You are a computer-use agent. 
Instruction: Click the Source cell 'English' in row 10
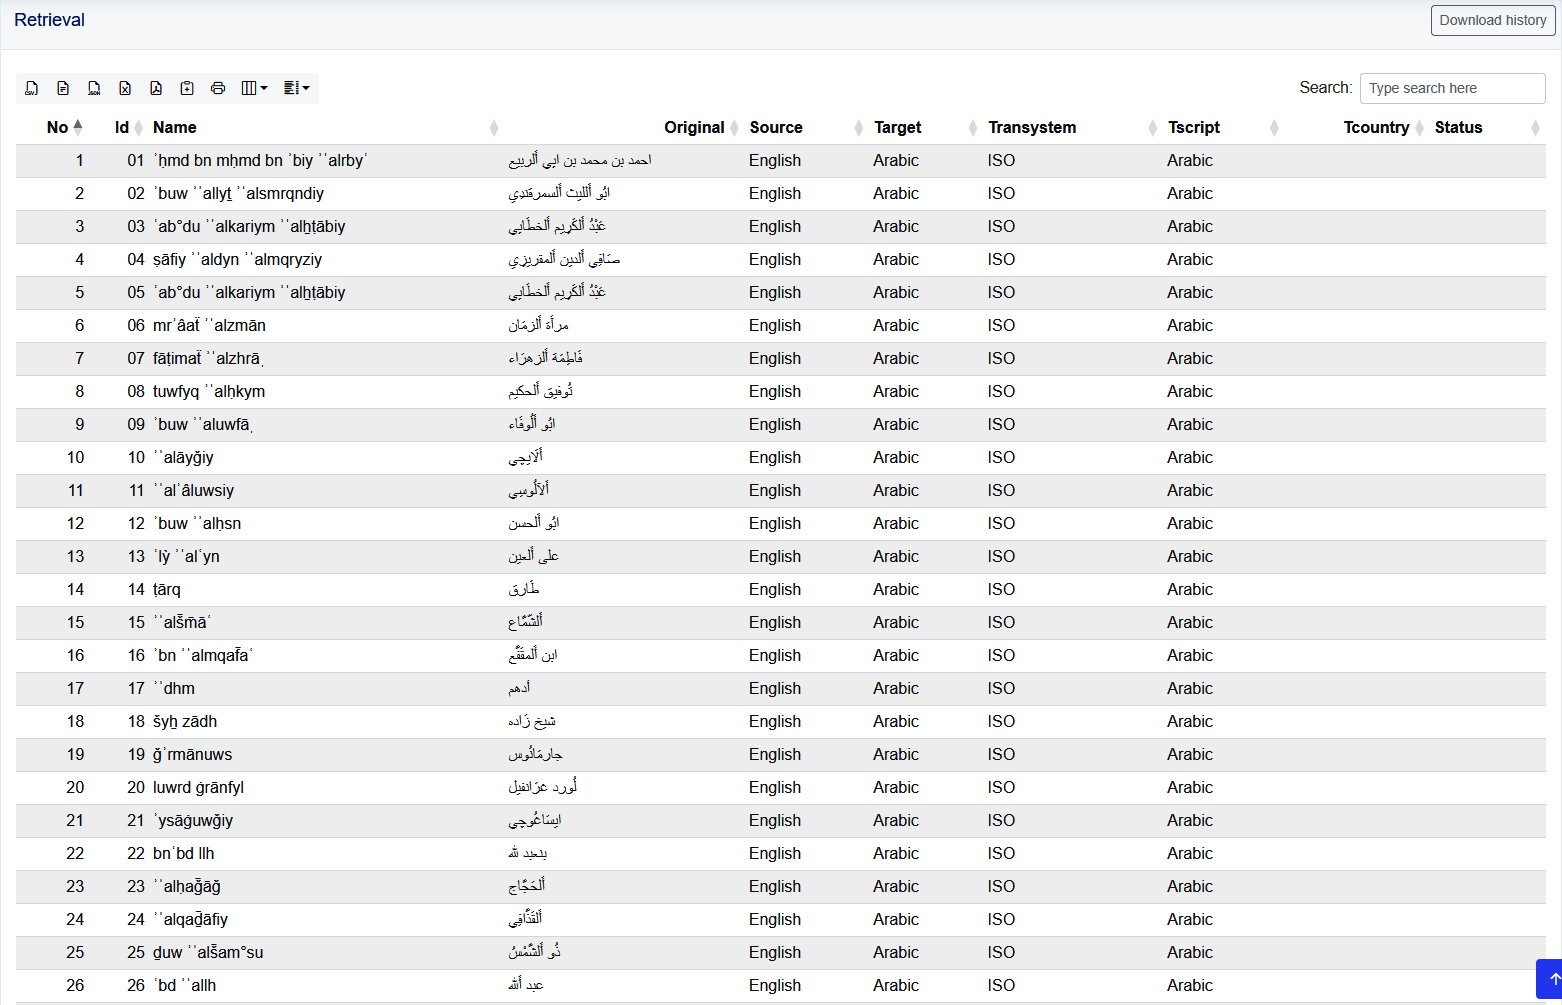(775, 458)
